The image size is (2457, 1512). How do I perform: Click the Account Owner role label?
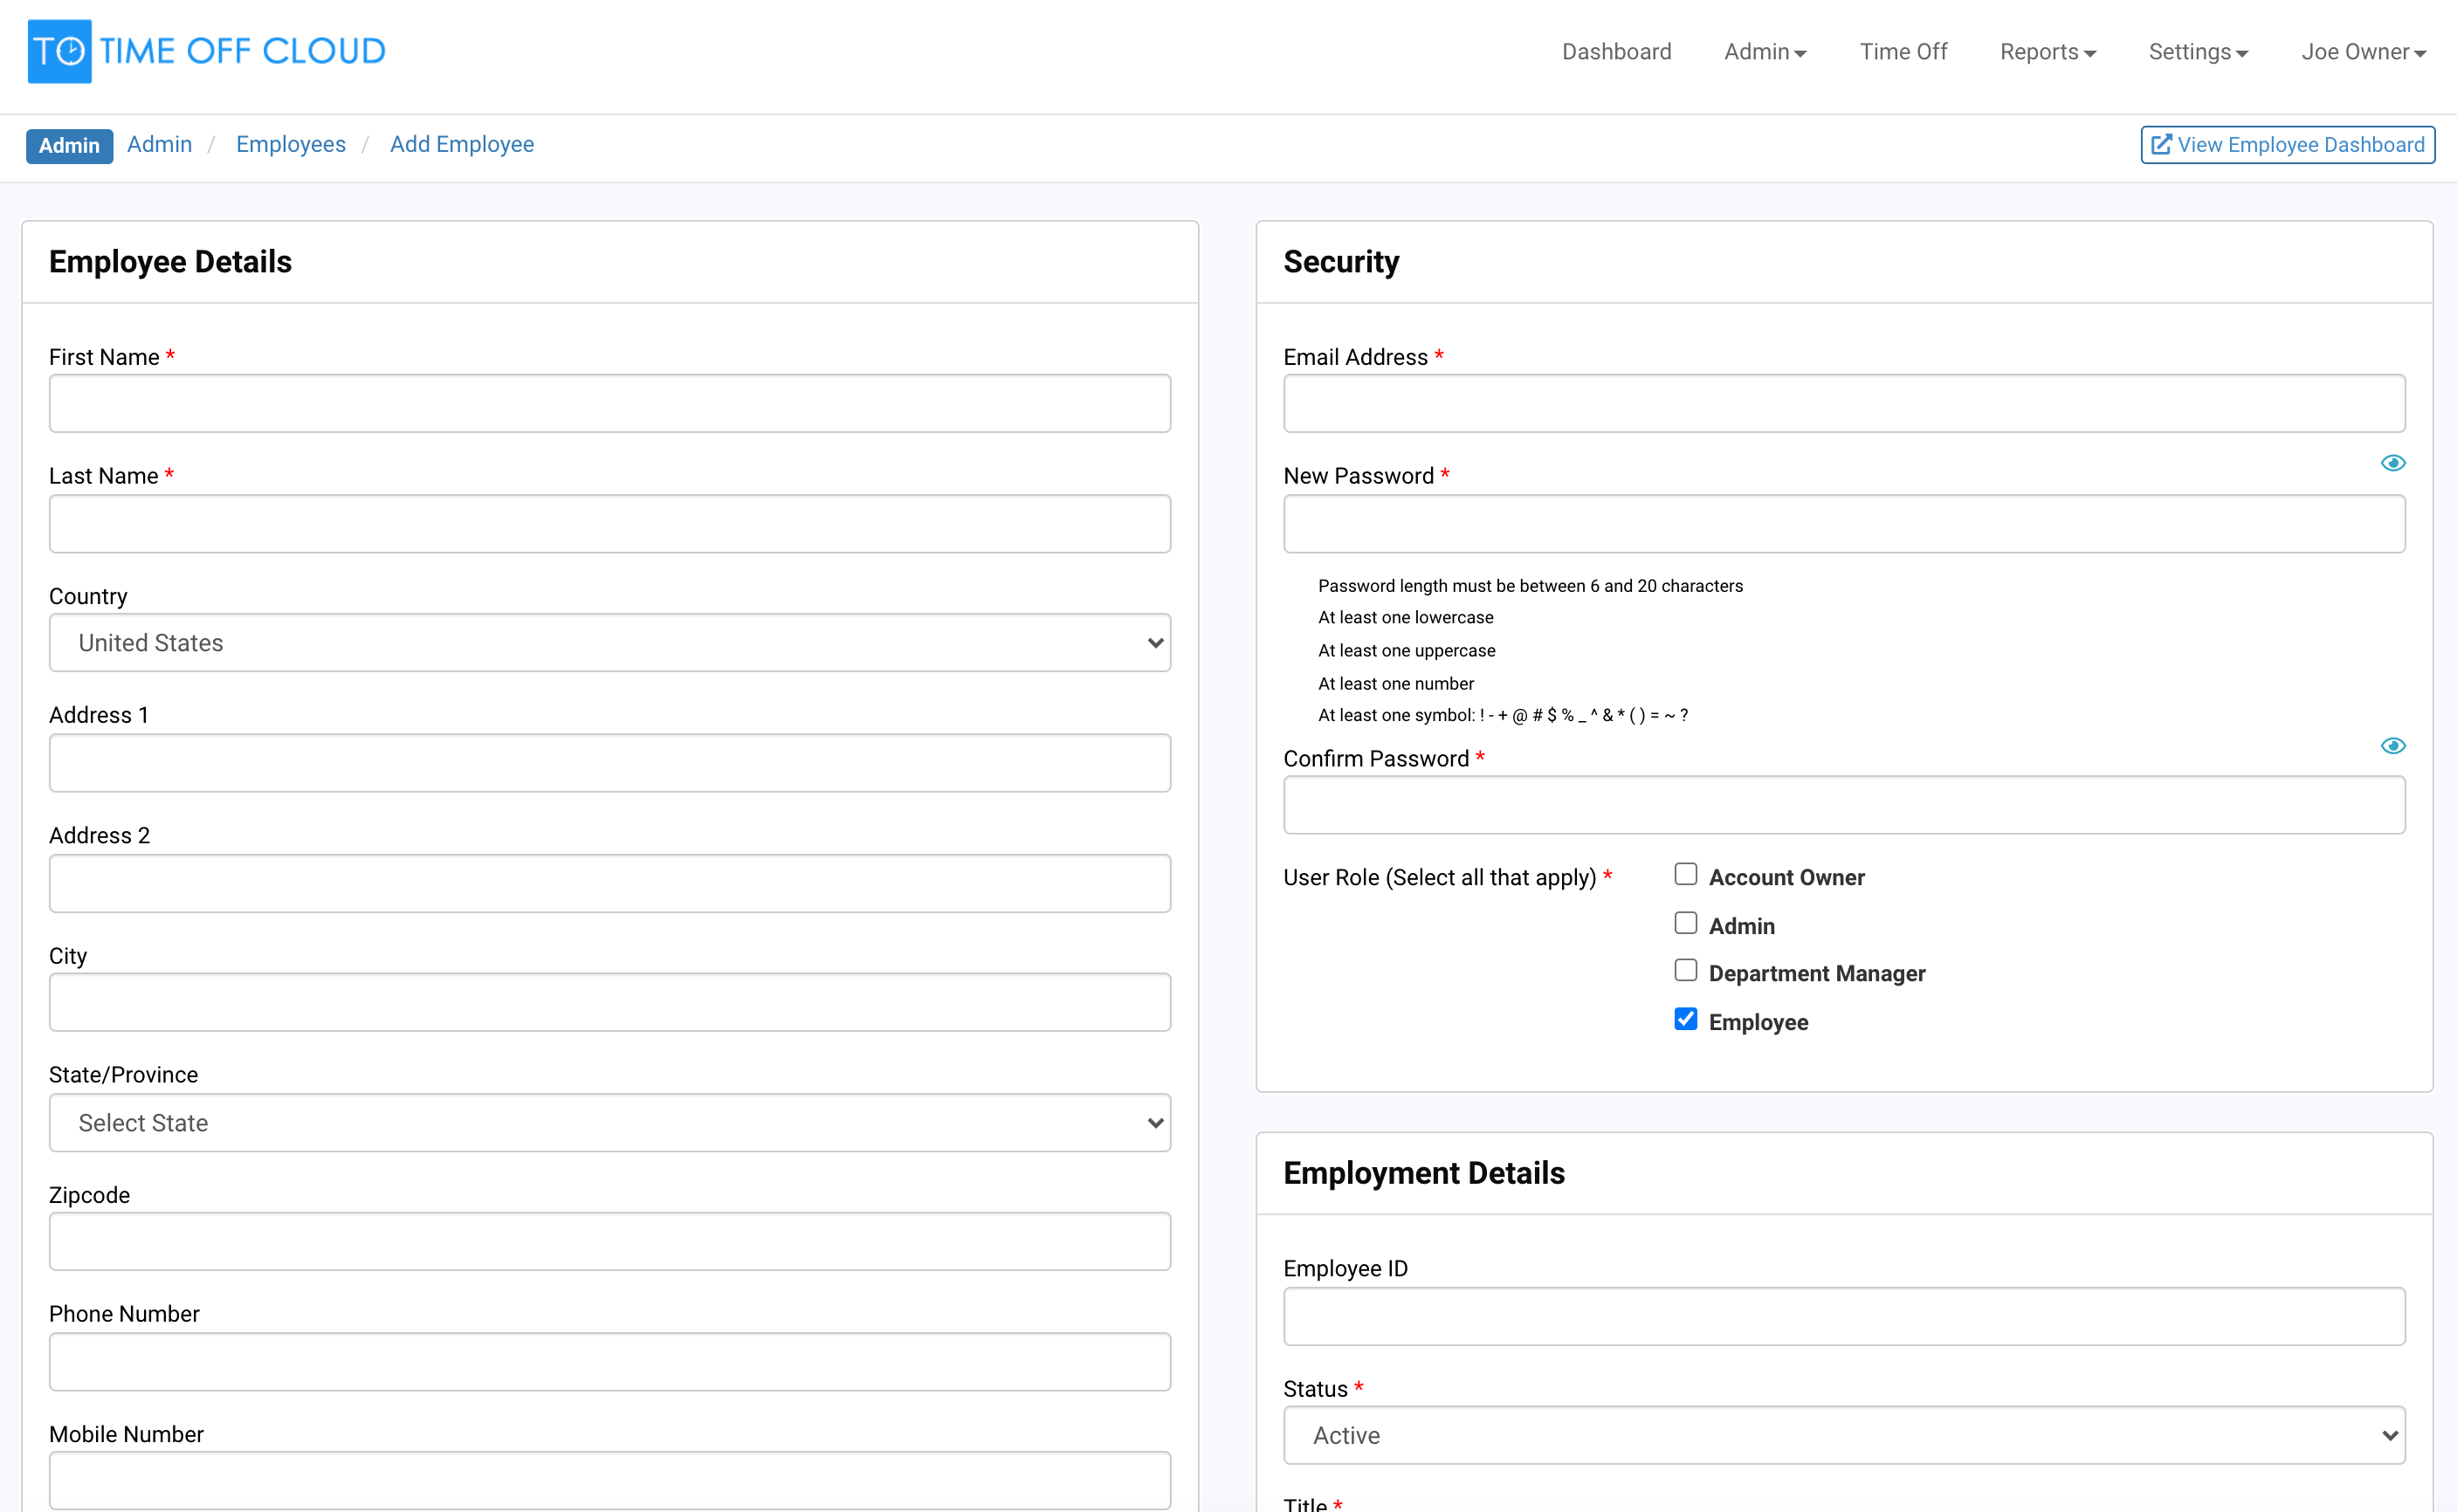pos(1787,877)
